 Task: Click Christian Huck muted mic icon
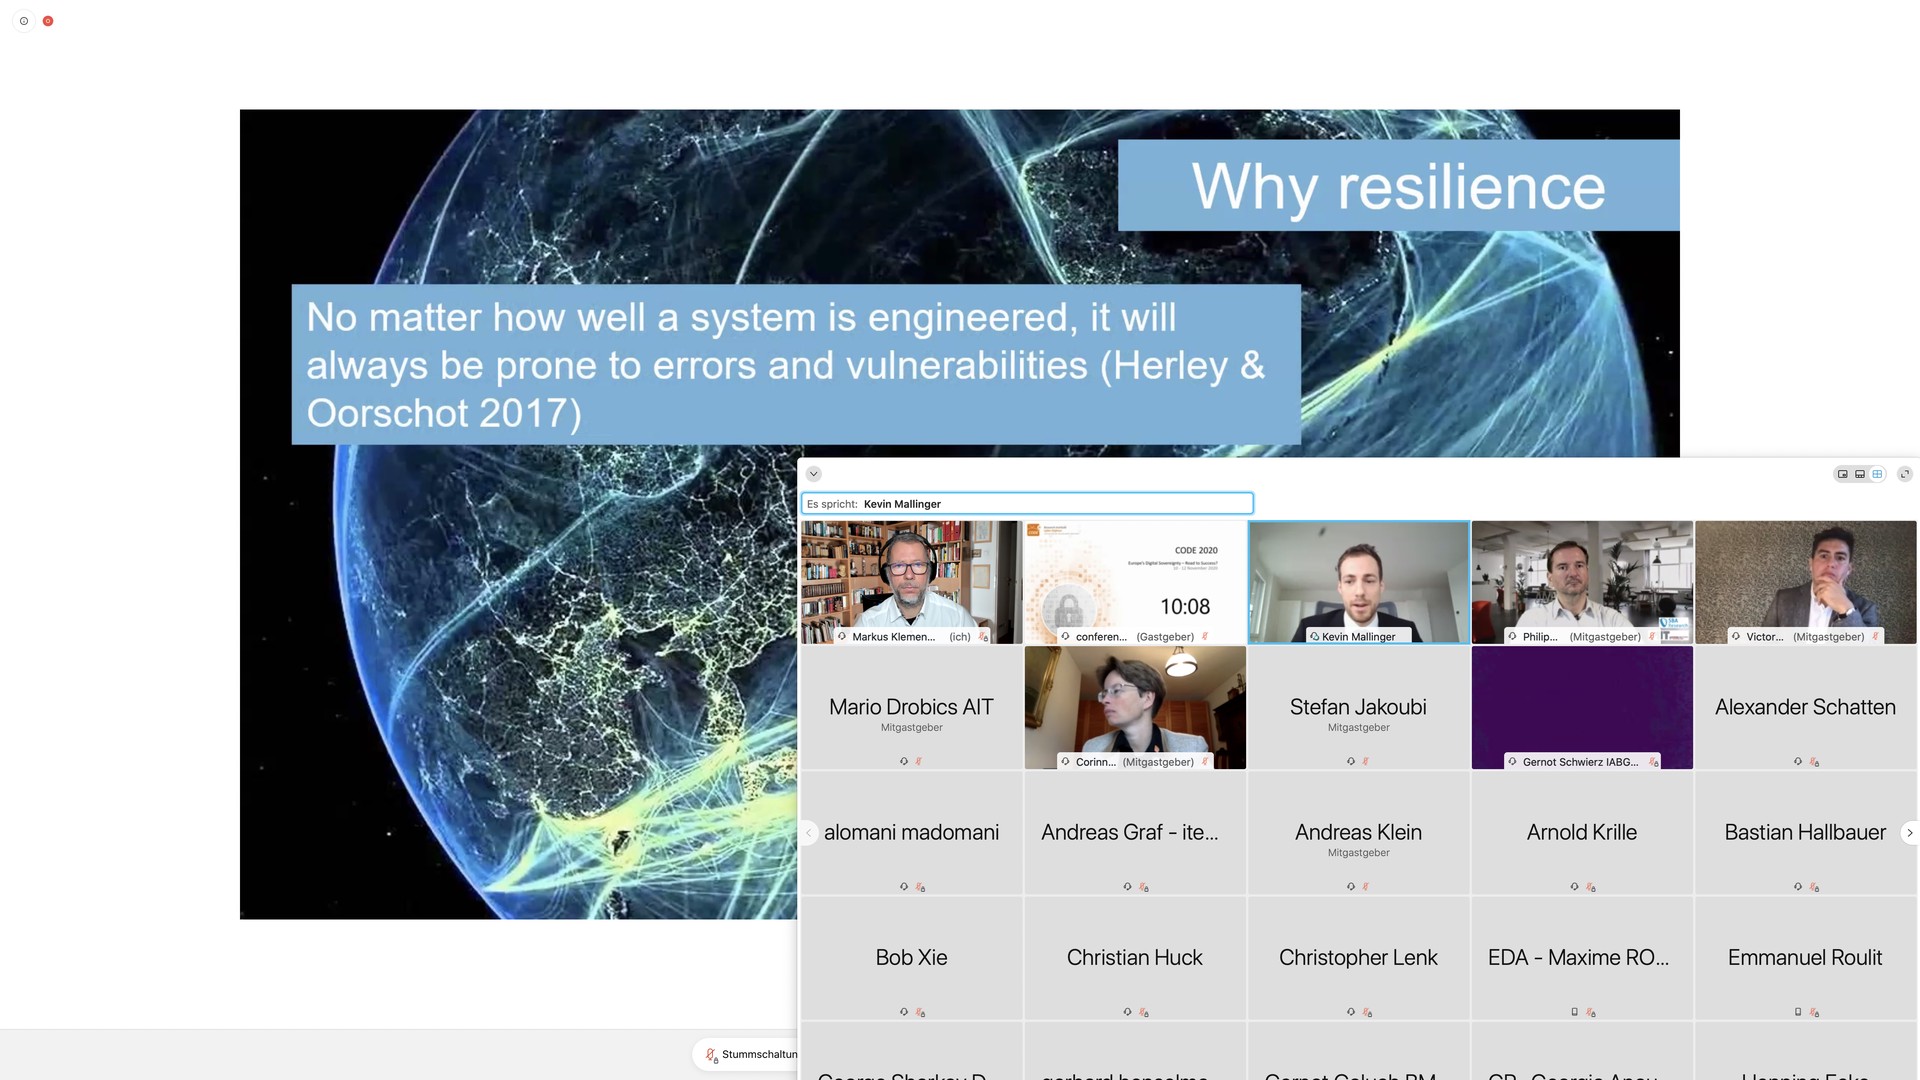pos(1144,1012)
